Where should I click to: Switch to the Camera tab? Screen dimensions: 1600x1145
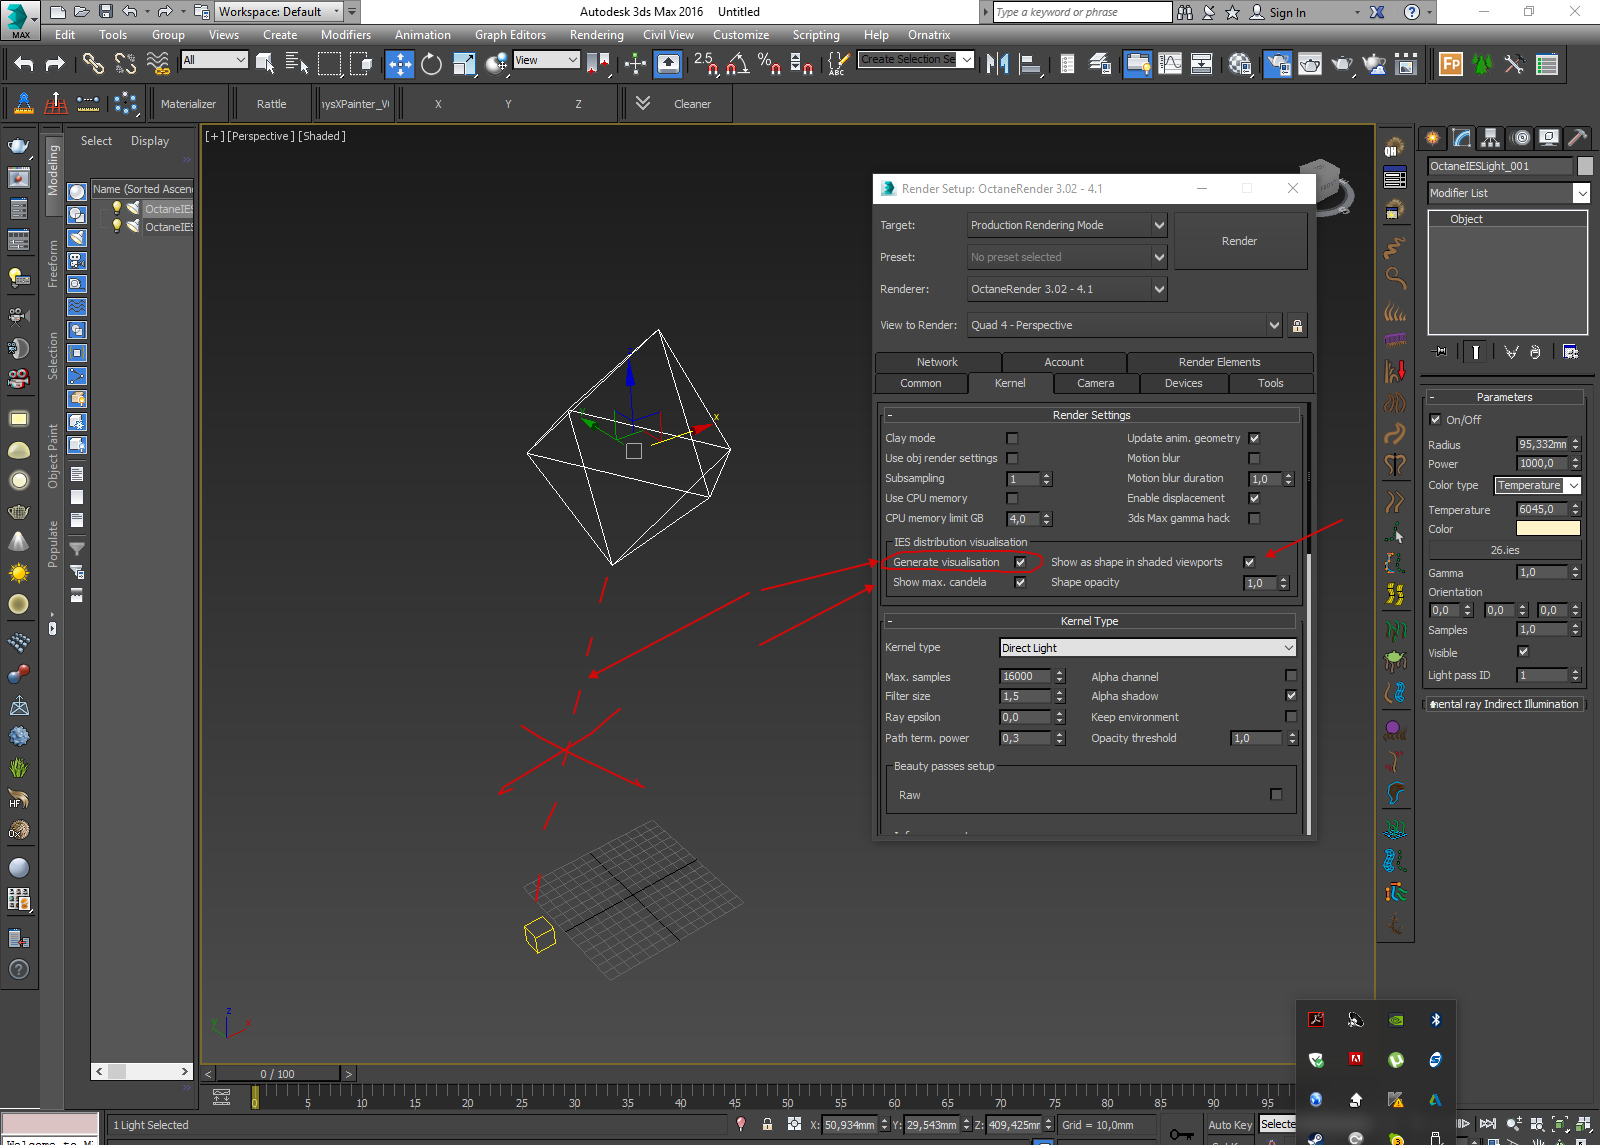pyautogui.click(x=1096, y=384)
